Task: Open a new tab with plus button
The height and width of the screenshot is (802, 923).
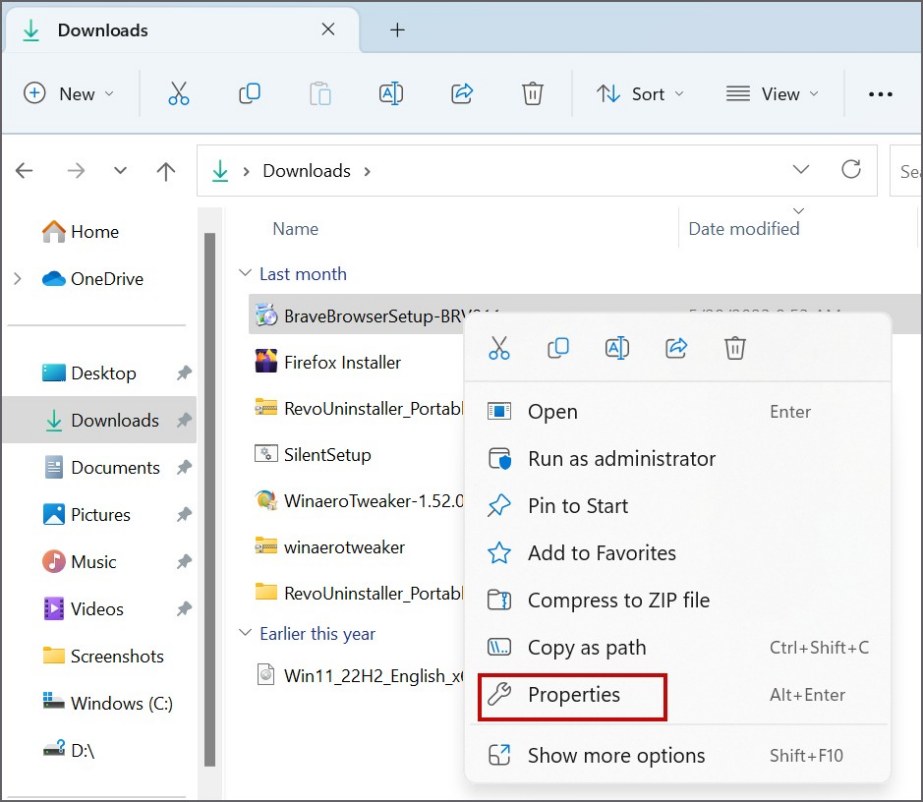Action: click(x=397, y=30)
